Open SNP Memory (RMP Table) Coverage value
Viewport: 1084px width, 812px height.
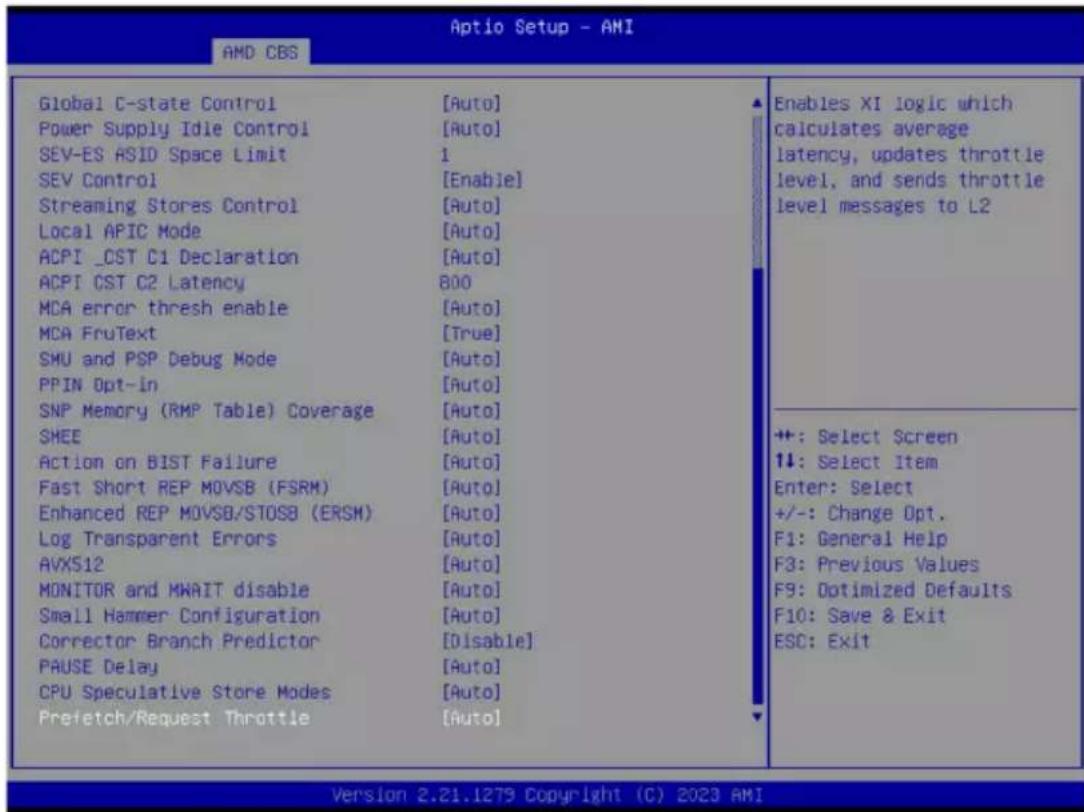point(471,411)
